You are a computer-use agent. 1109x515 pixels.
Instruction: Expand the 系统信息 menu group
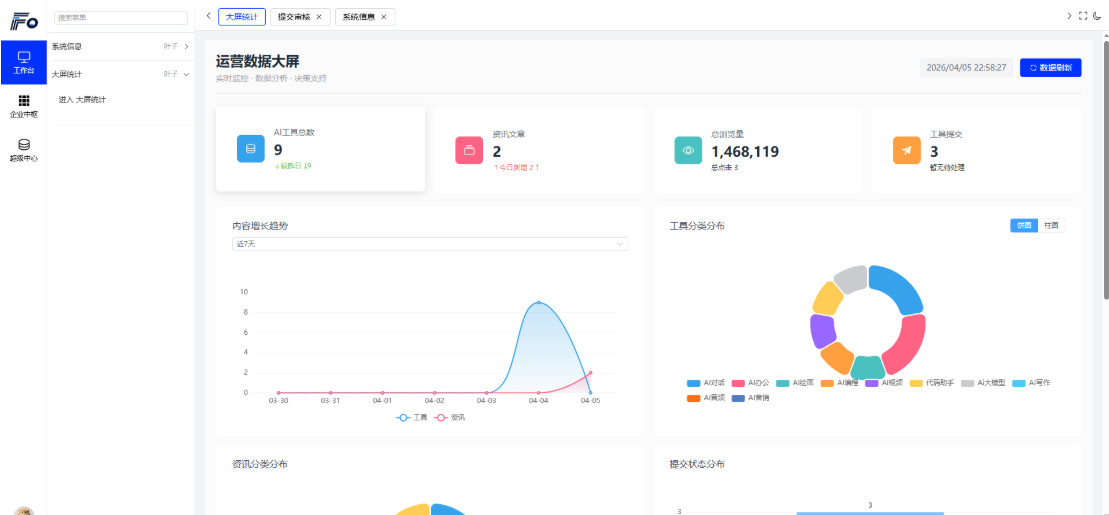(120, 46)
